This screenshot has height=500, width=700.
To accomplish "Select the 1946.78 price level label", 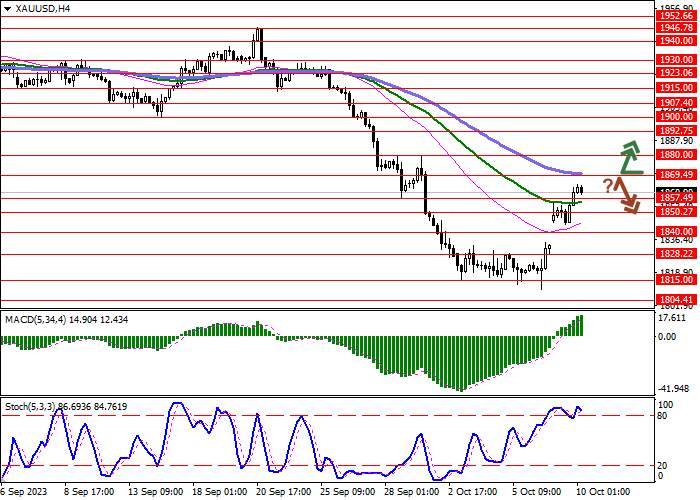I will coord(677,28).
